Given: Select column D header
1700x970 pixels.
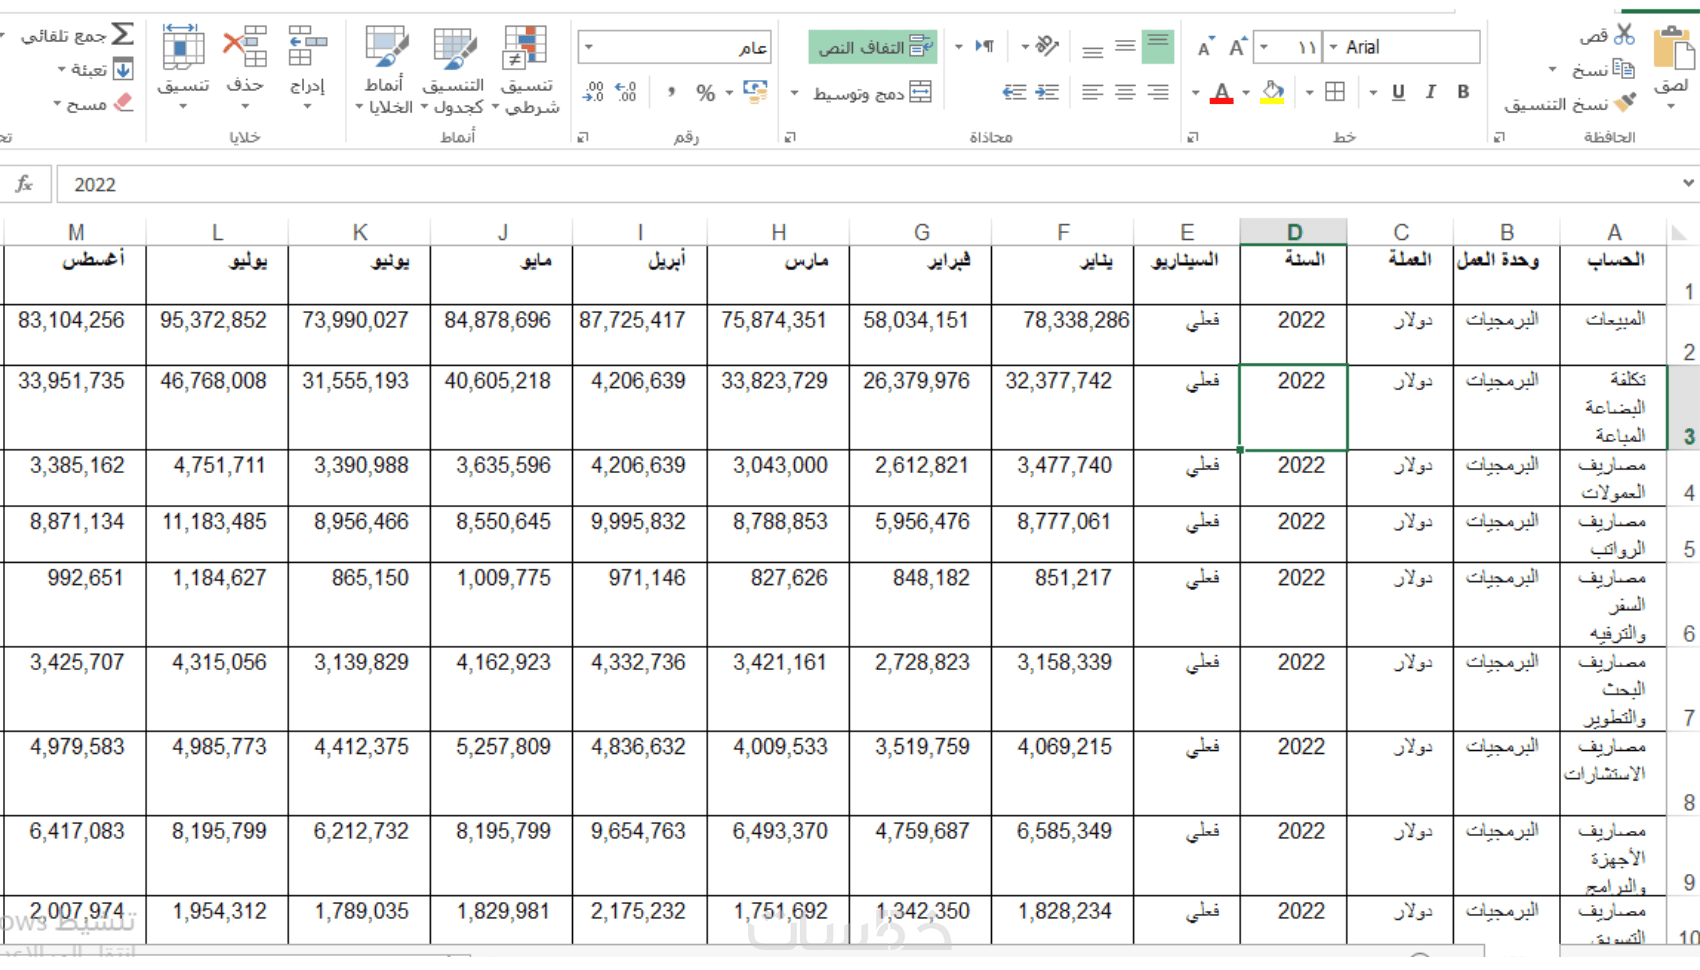Looking at the screenshot, I should point(1293,232).
